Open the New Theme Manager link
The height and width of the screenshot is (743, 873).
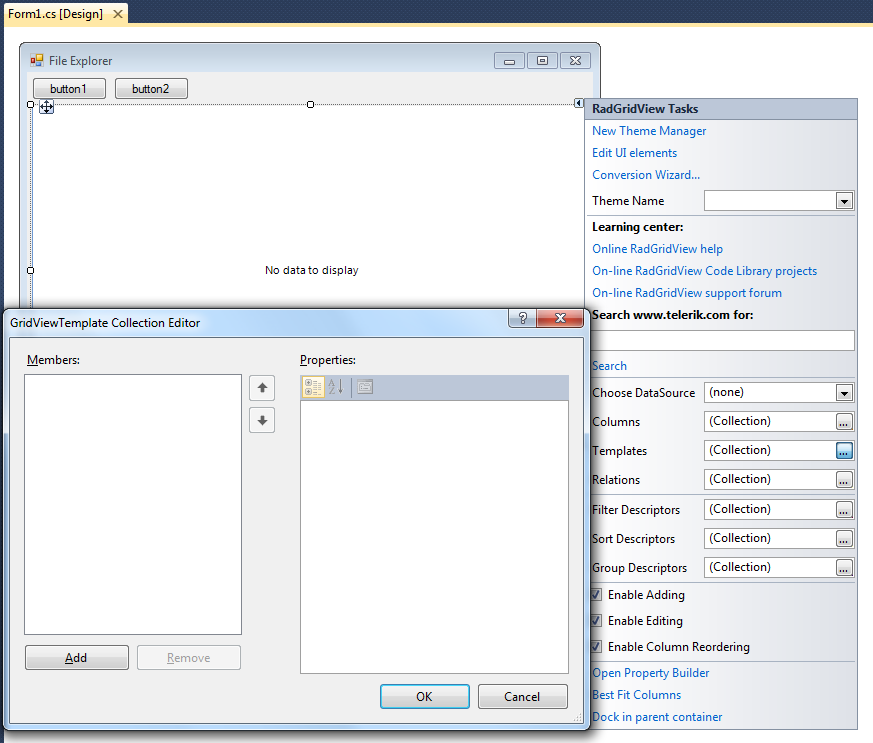pyautogui.click(x=649, y=131)
